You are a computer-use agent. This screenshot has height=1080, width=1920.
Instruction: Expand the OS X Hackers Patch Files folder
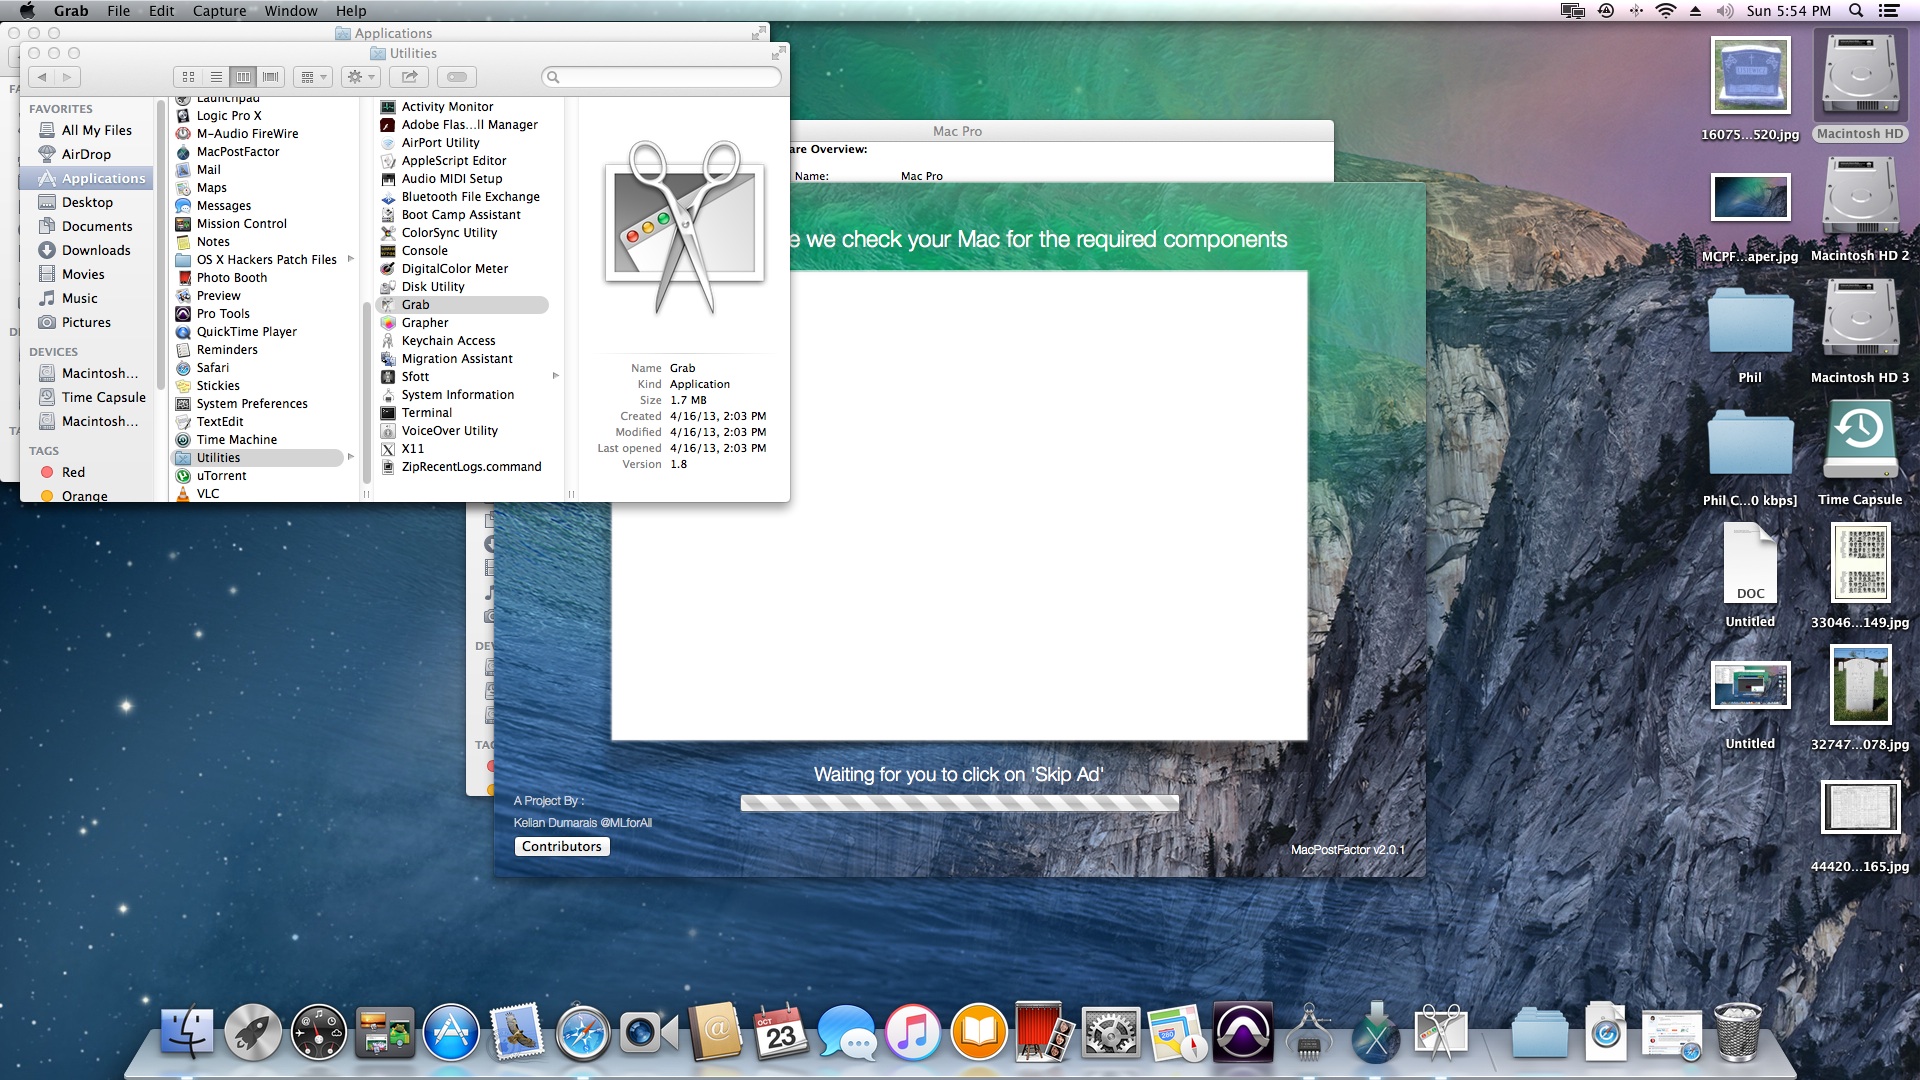click(x=351, y=259)
